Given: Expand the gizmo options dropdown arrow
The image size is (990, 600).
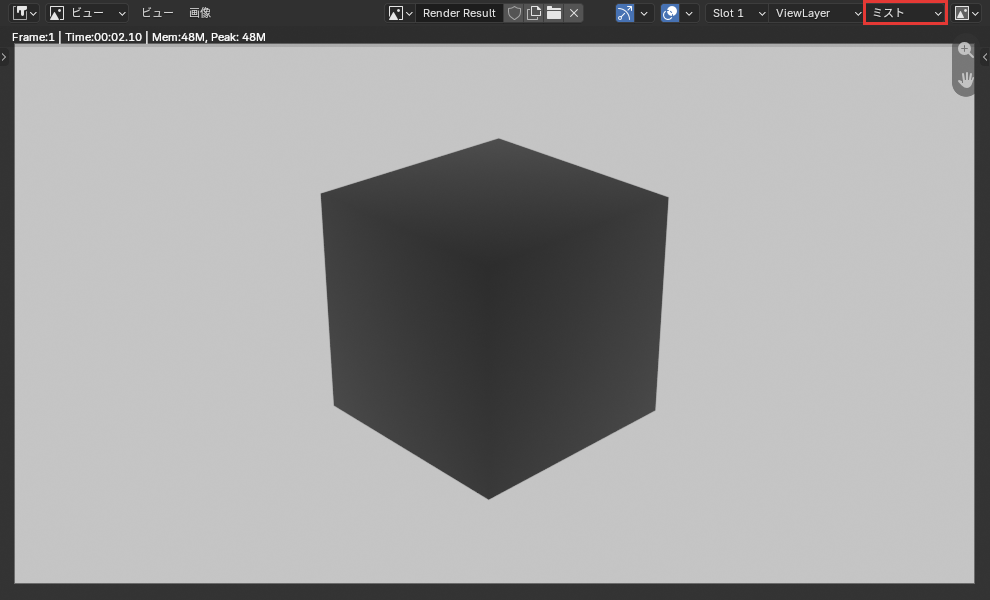Looking at the screenshot, I should tap(644, 13).
